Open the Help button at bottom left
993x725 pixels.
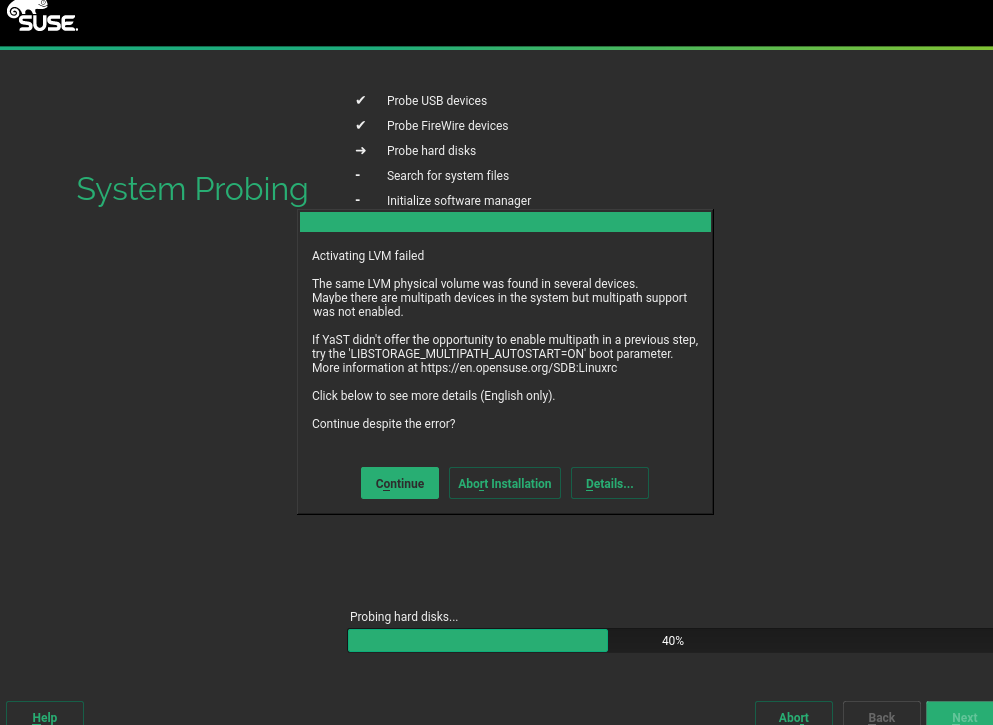pyautogui.click(x=44, y=714)
